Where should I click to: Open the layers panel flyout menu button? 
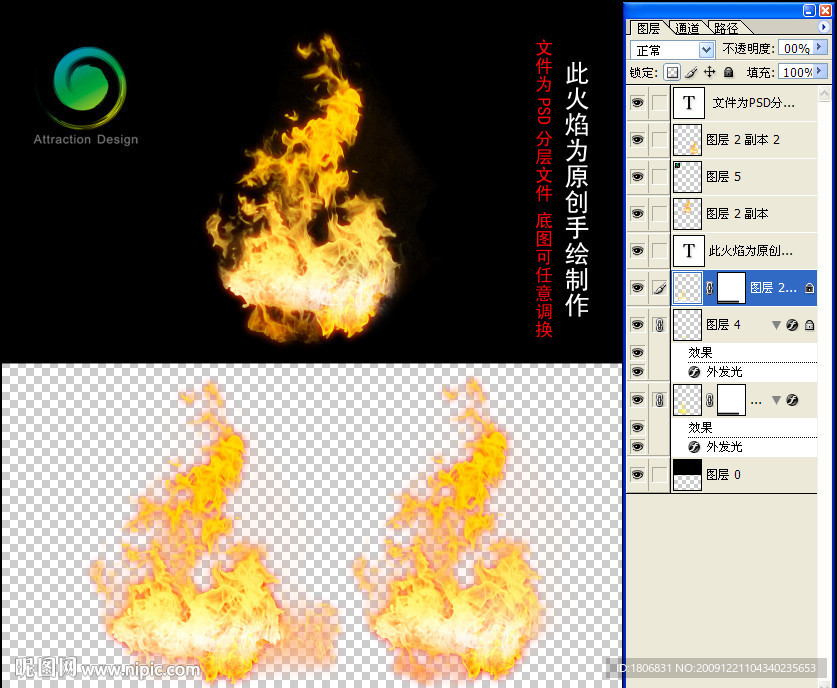pos(823,27)
